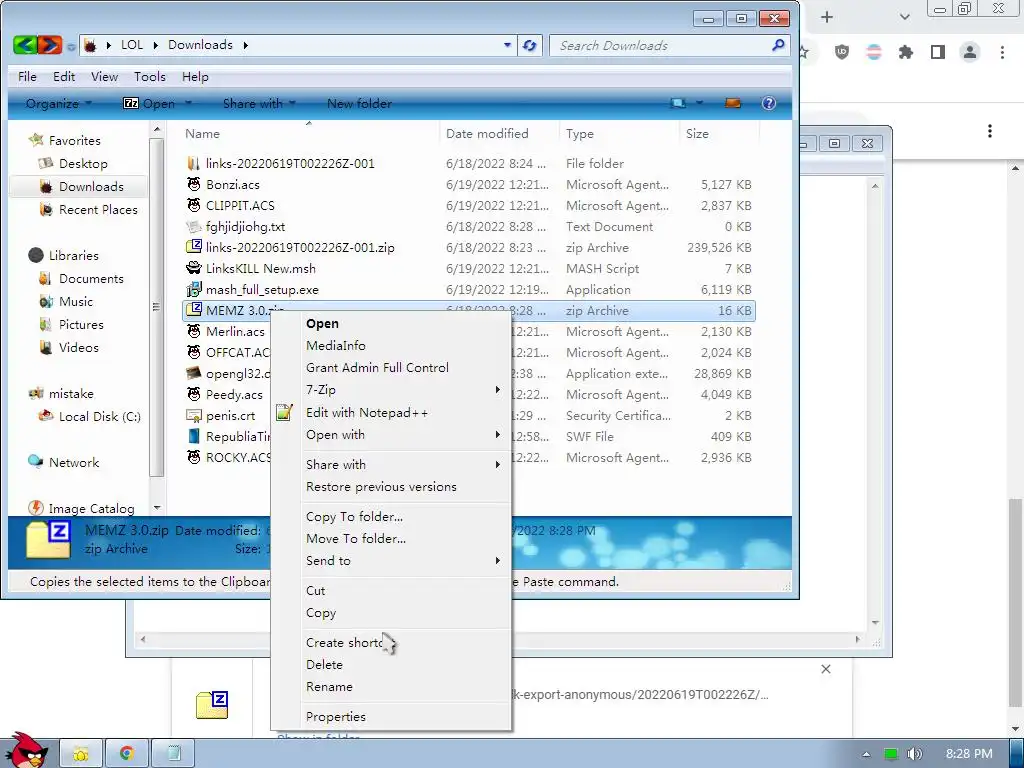Image resolution: width=1024 pixels, height=768 pixels.
Task: Click the volume speaker tray icon
Action: pos(914,754)
